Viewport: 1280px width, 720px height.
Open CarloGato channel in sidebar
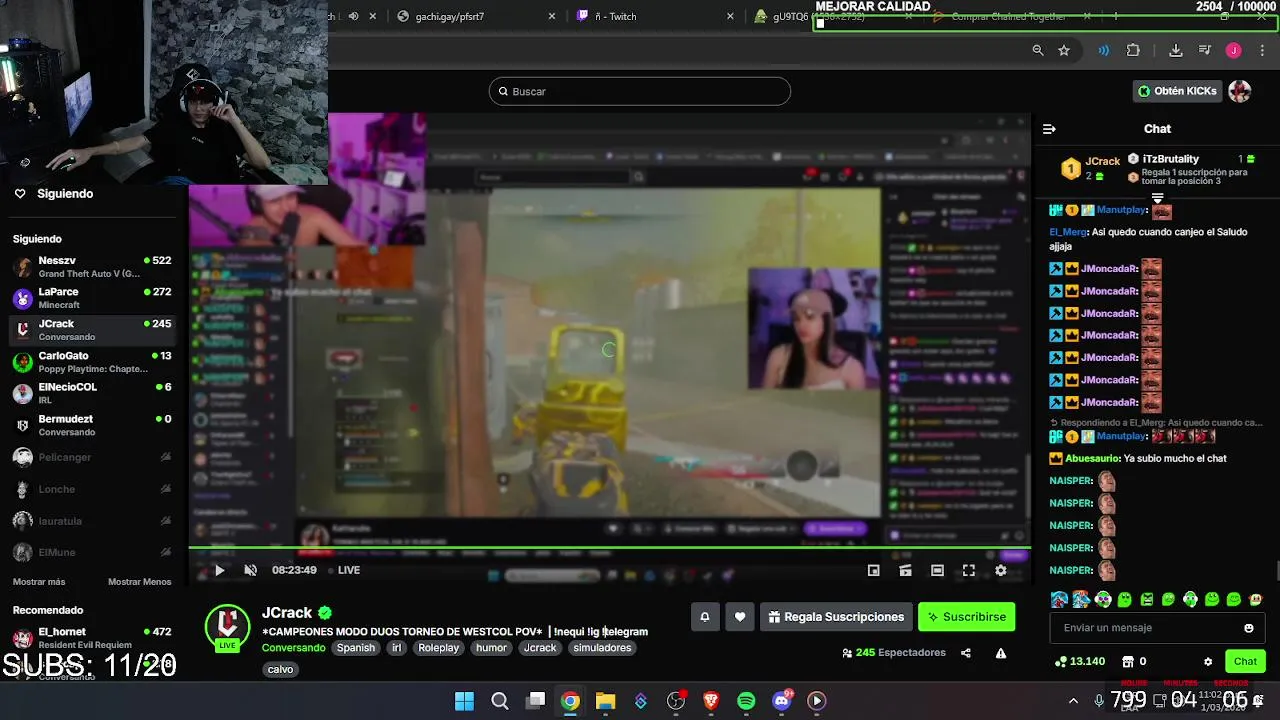pos(92,362)
